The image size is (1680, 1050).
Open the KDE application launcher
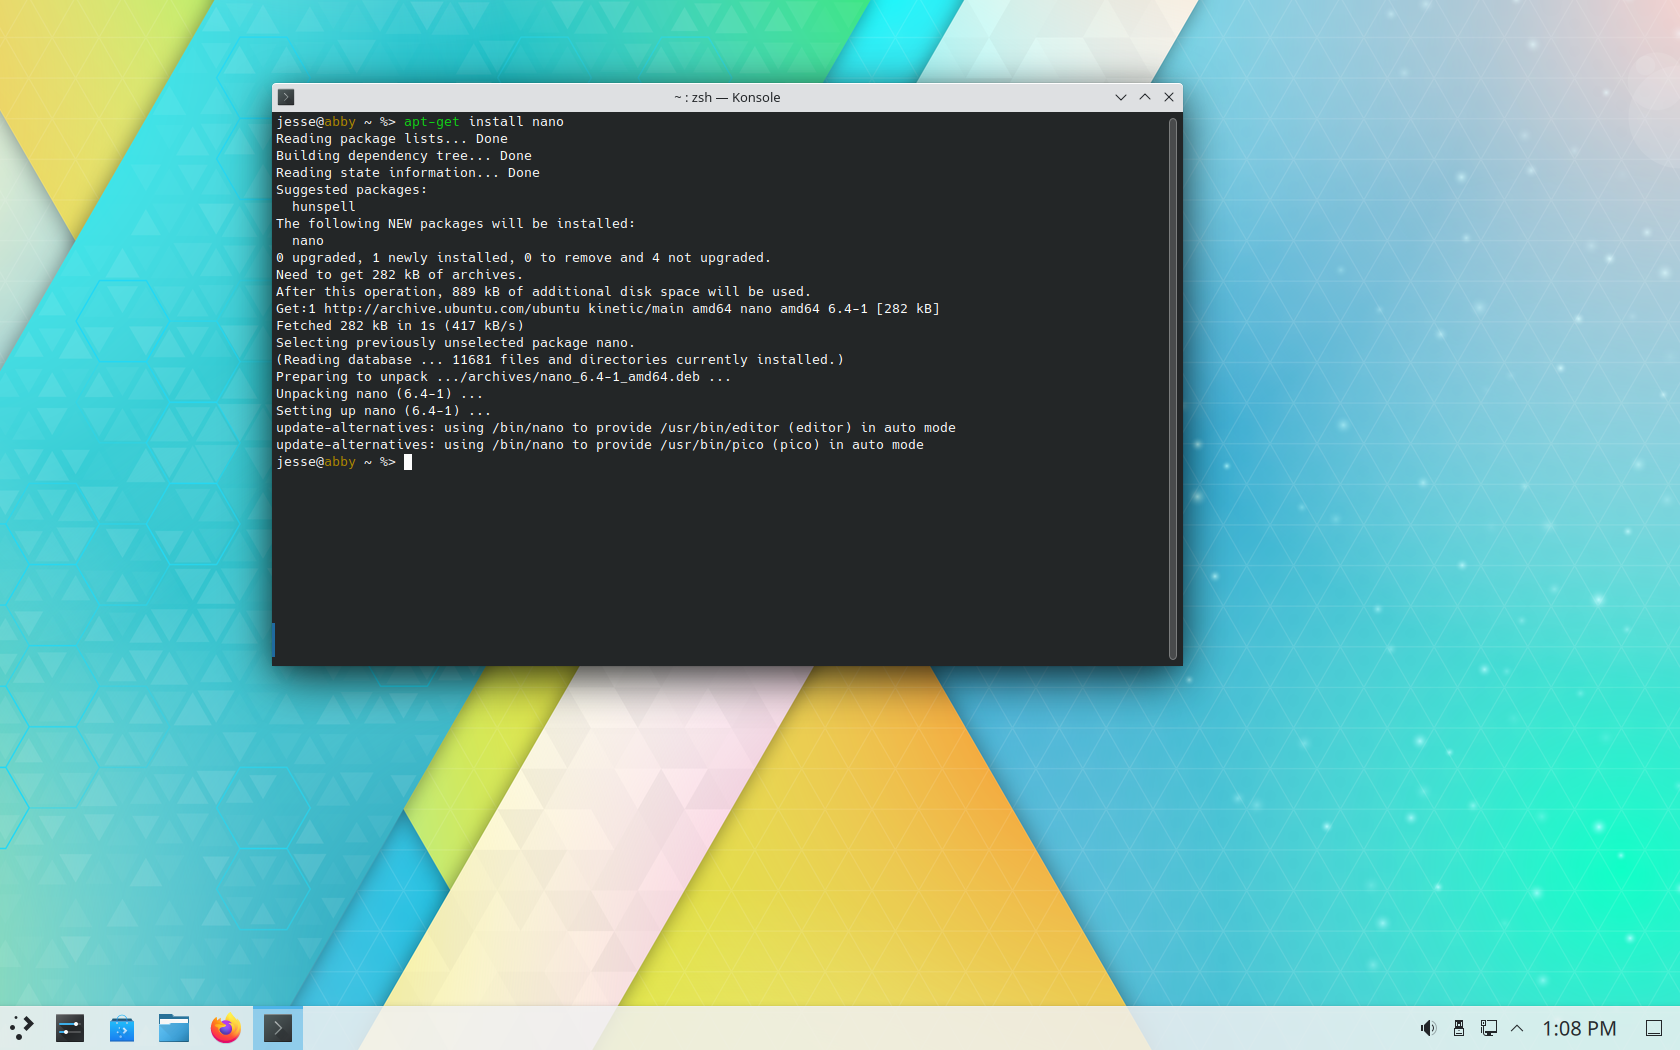(x=22, y=1028)
